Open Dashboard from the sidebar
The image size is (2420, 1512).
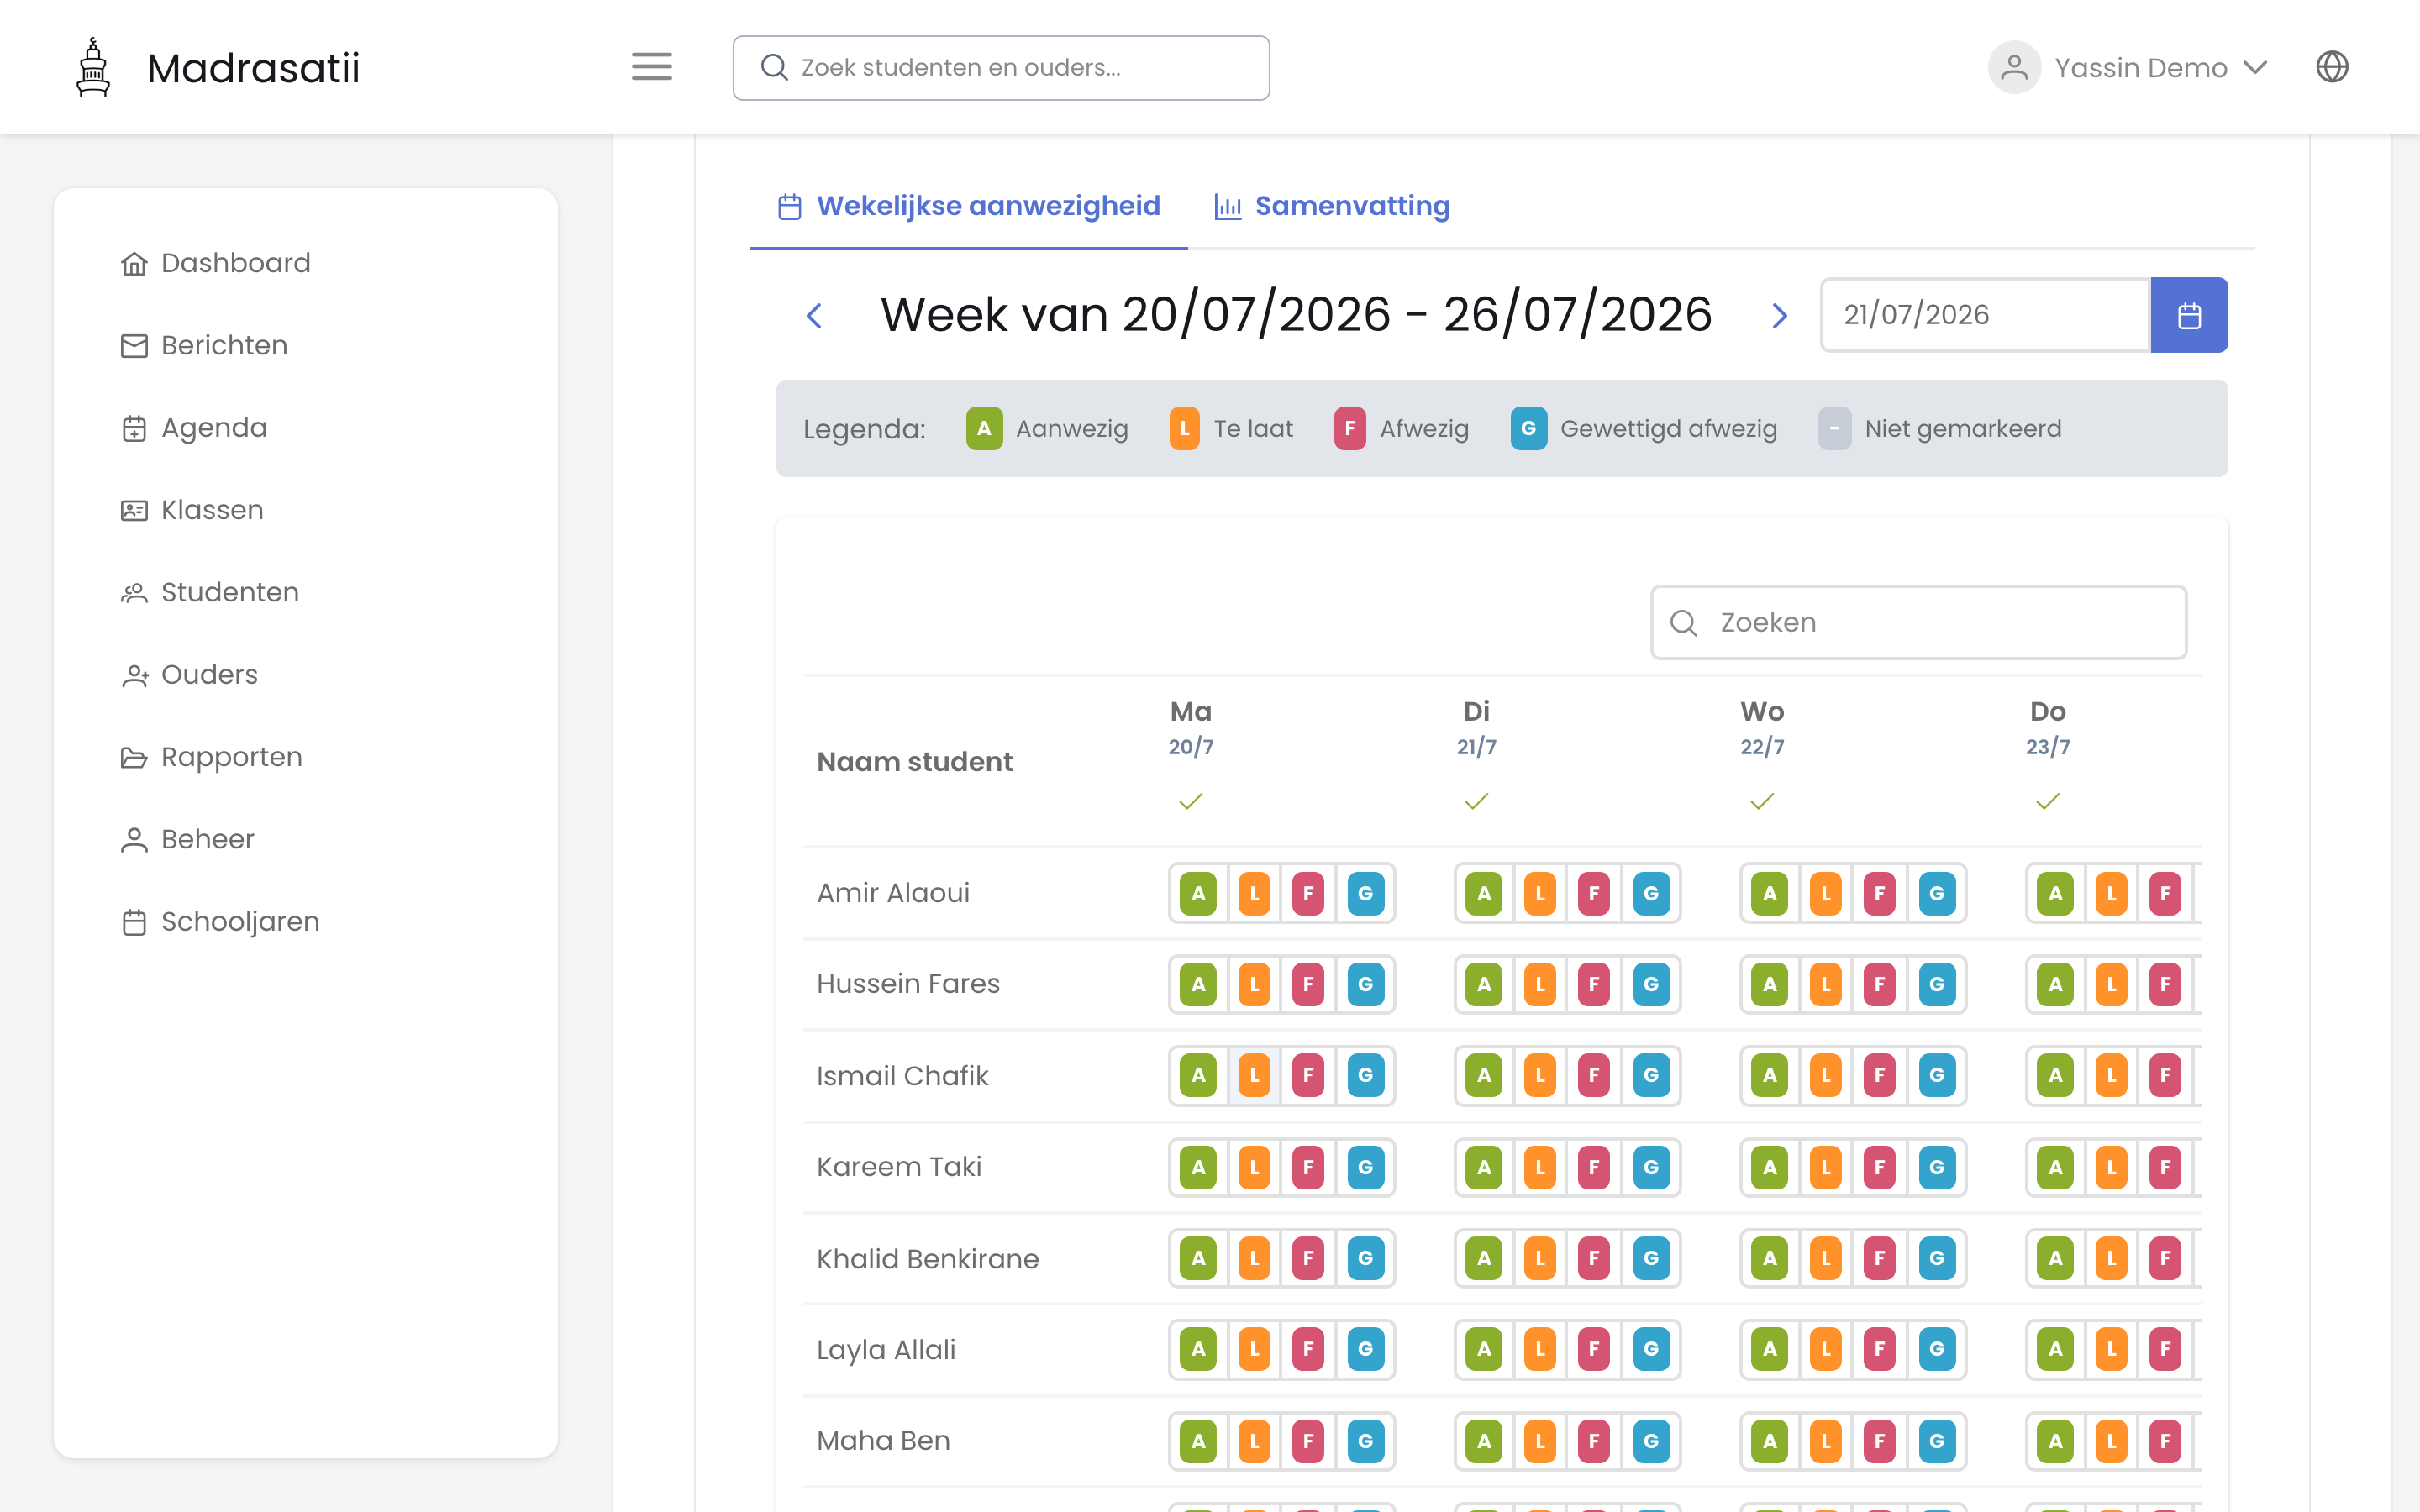tap(236, 263)
